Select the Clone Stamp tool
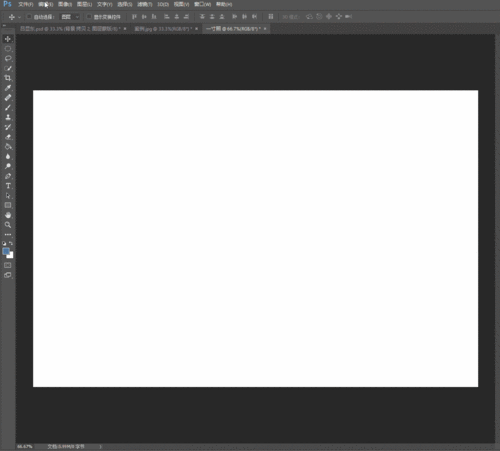Image resolution: width=500 pixels, height=451 pixels. [8, 117]
